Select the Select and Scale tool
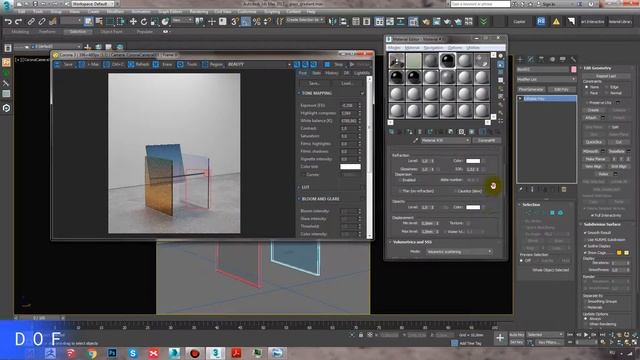640x360 pixels. [154, 22]
